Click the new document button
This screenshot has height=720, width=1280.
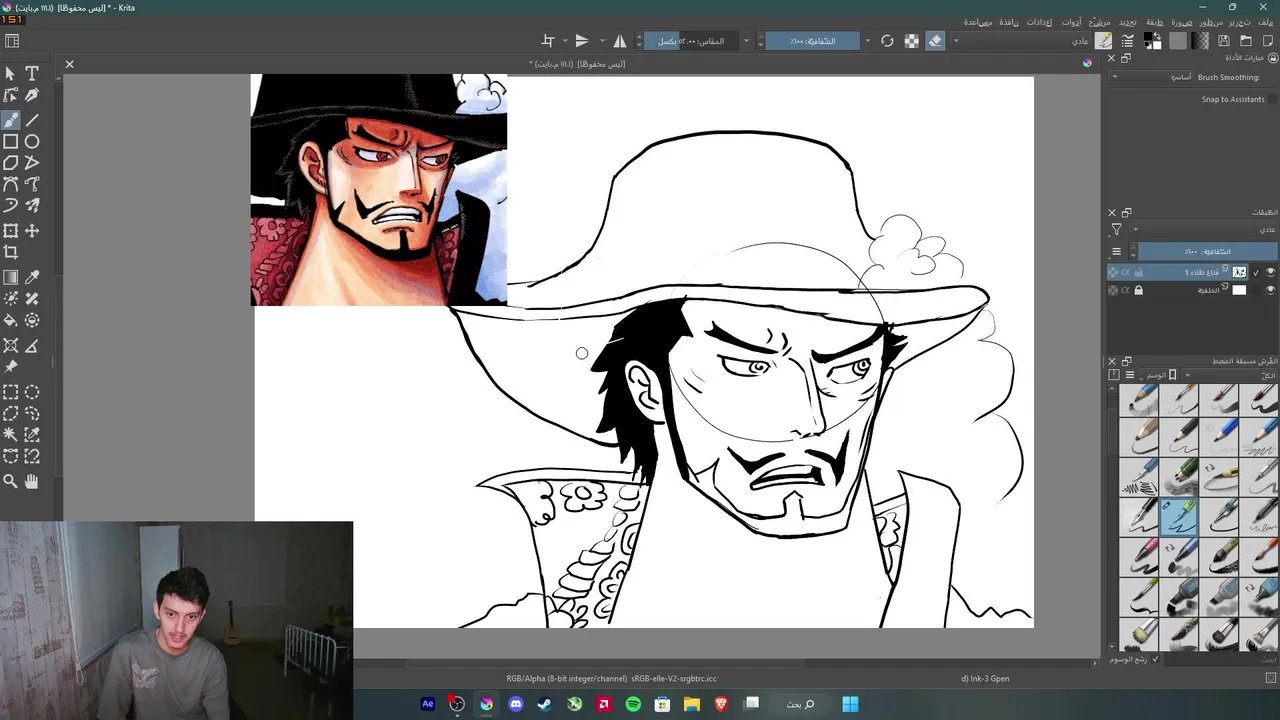[1267, 41]
